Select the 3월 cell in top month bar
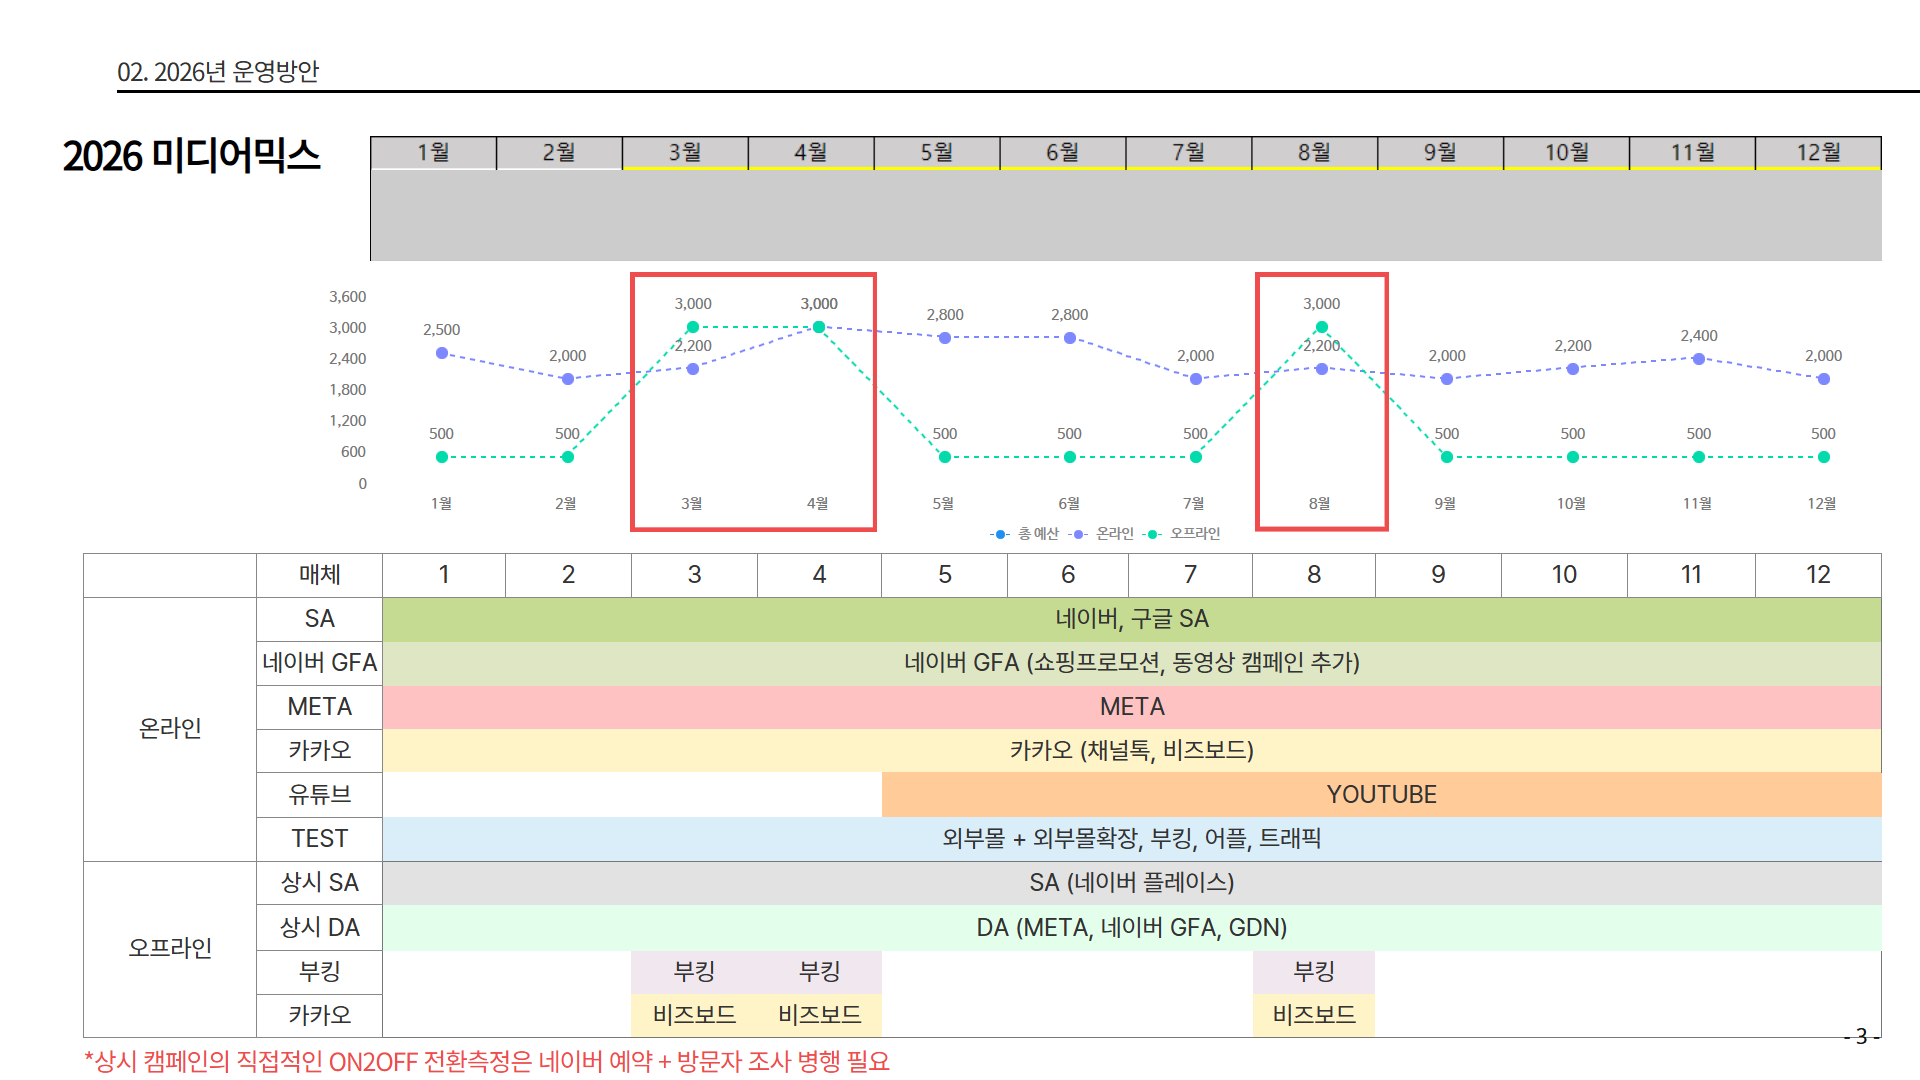This screenshot has height=1080, width=1920. pos(685,152)
